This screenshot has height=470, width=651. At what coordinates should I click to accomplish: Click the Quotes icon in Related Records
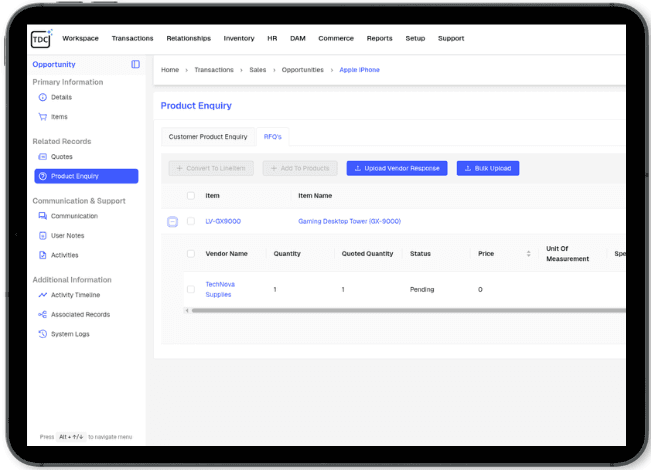(x=42, y=157)
